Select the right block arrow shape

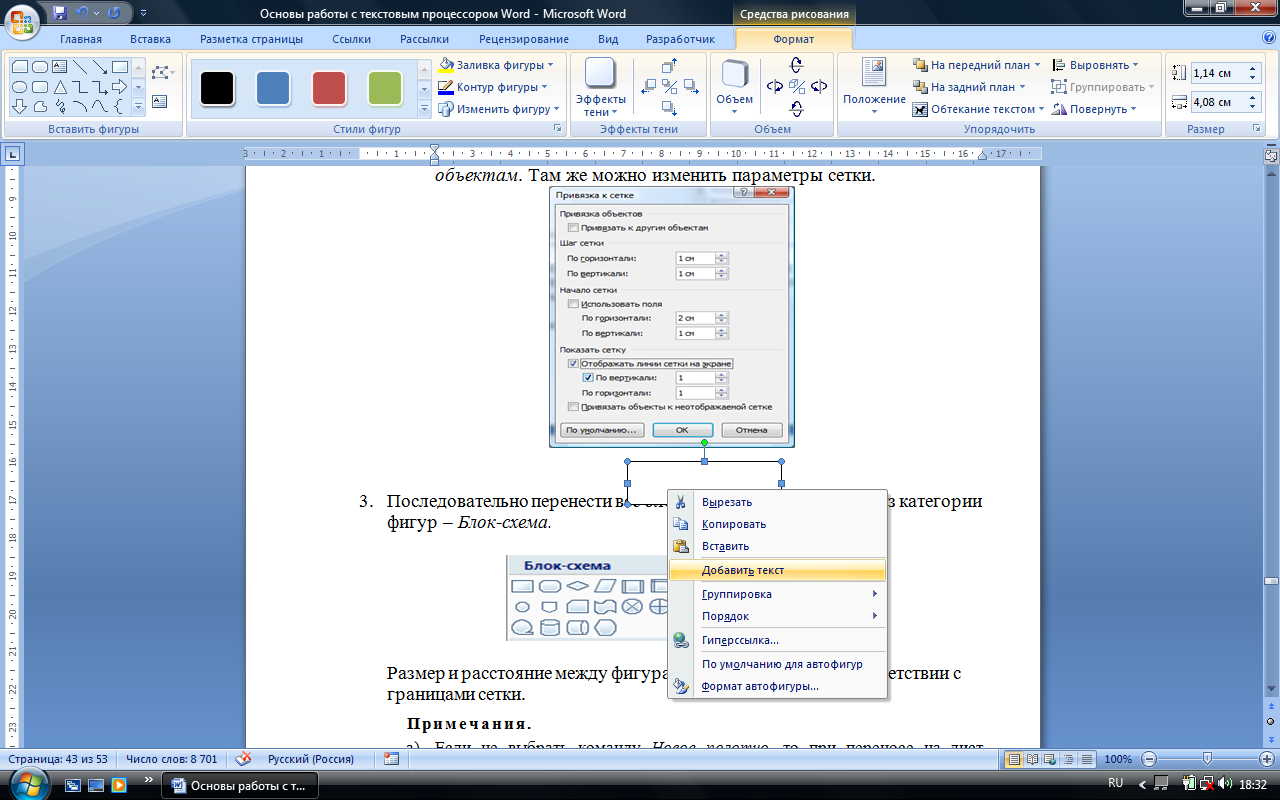[120, 87]
